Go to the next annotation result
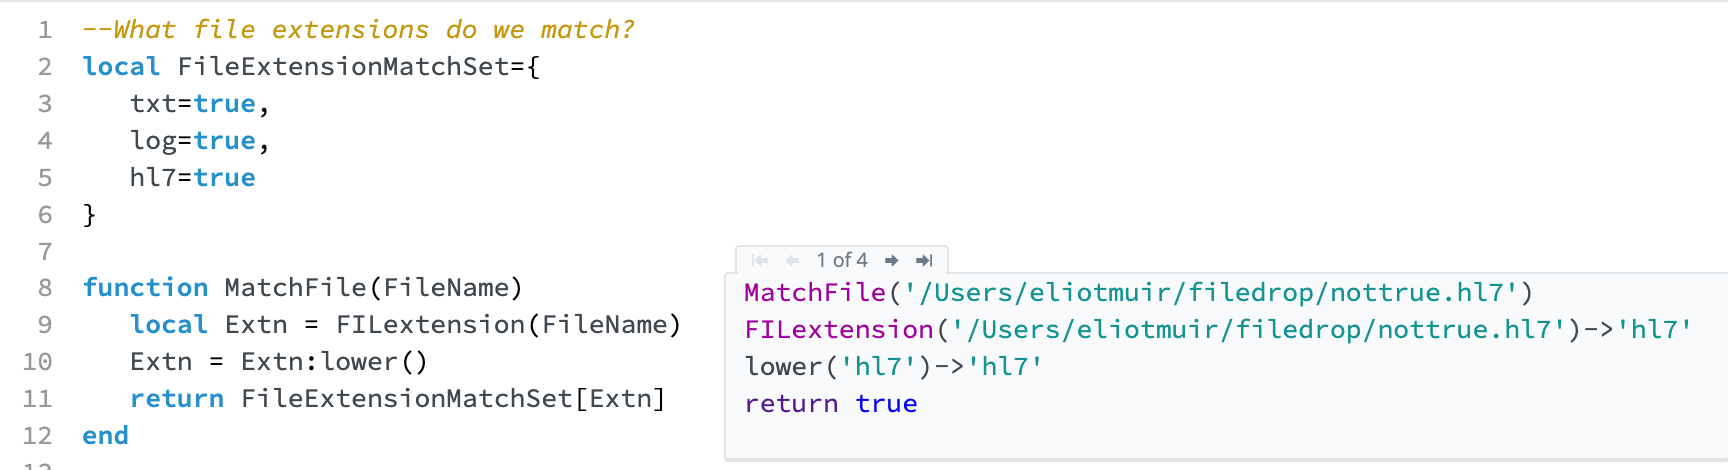 point(891,260)
